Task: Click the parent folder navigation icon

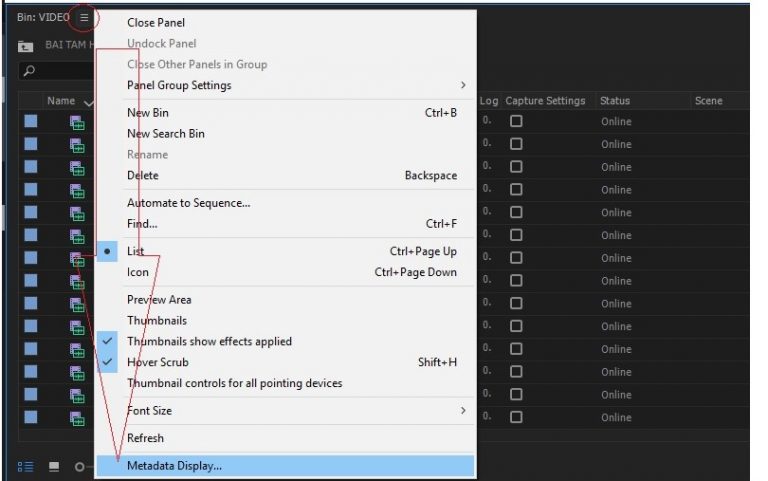Action: (x=25, y=46)
